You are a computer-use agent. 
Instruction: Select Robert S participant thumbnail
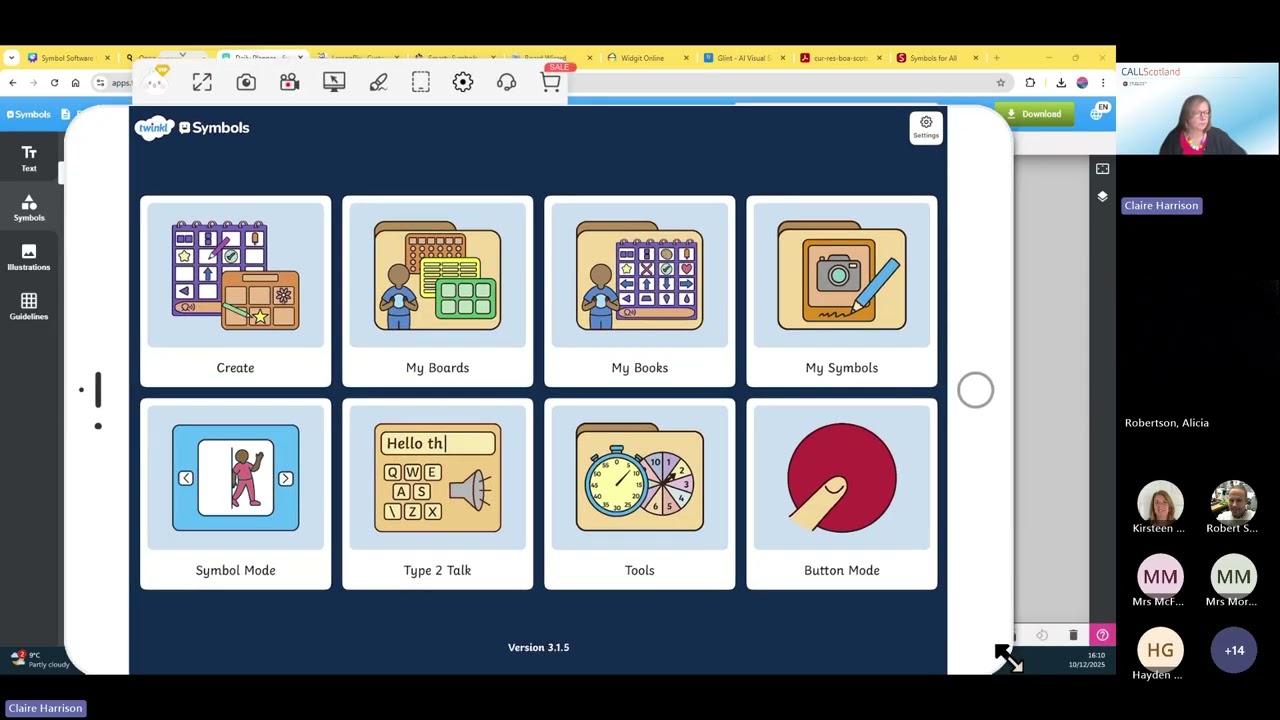pyautogui.click(x=1234, y=503)
